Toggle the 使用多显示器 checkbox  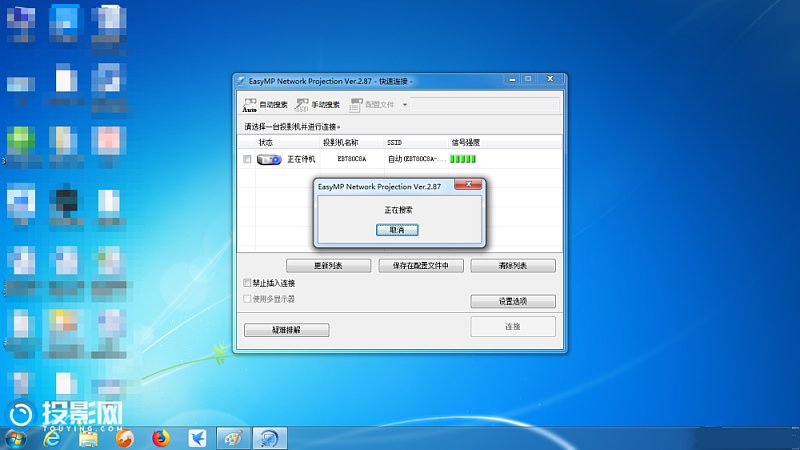248,298
